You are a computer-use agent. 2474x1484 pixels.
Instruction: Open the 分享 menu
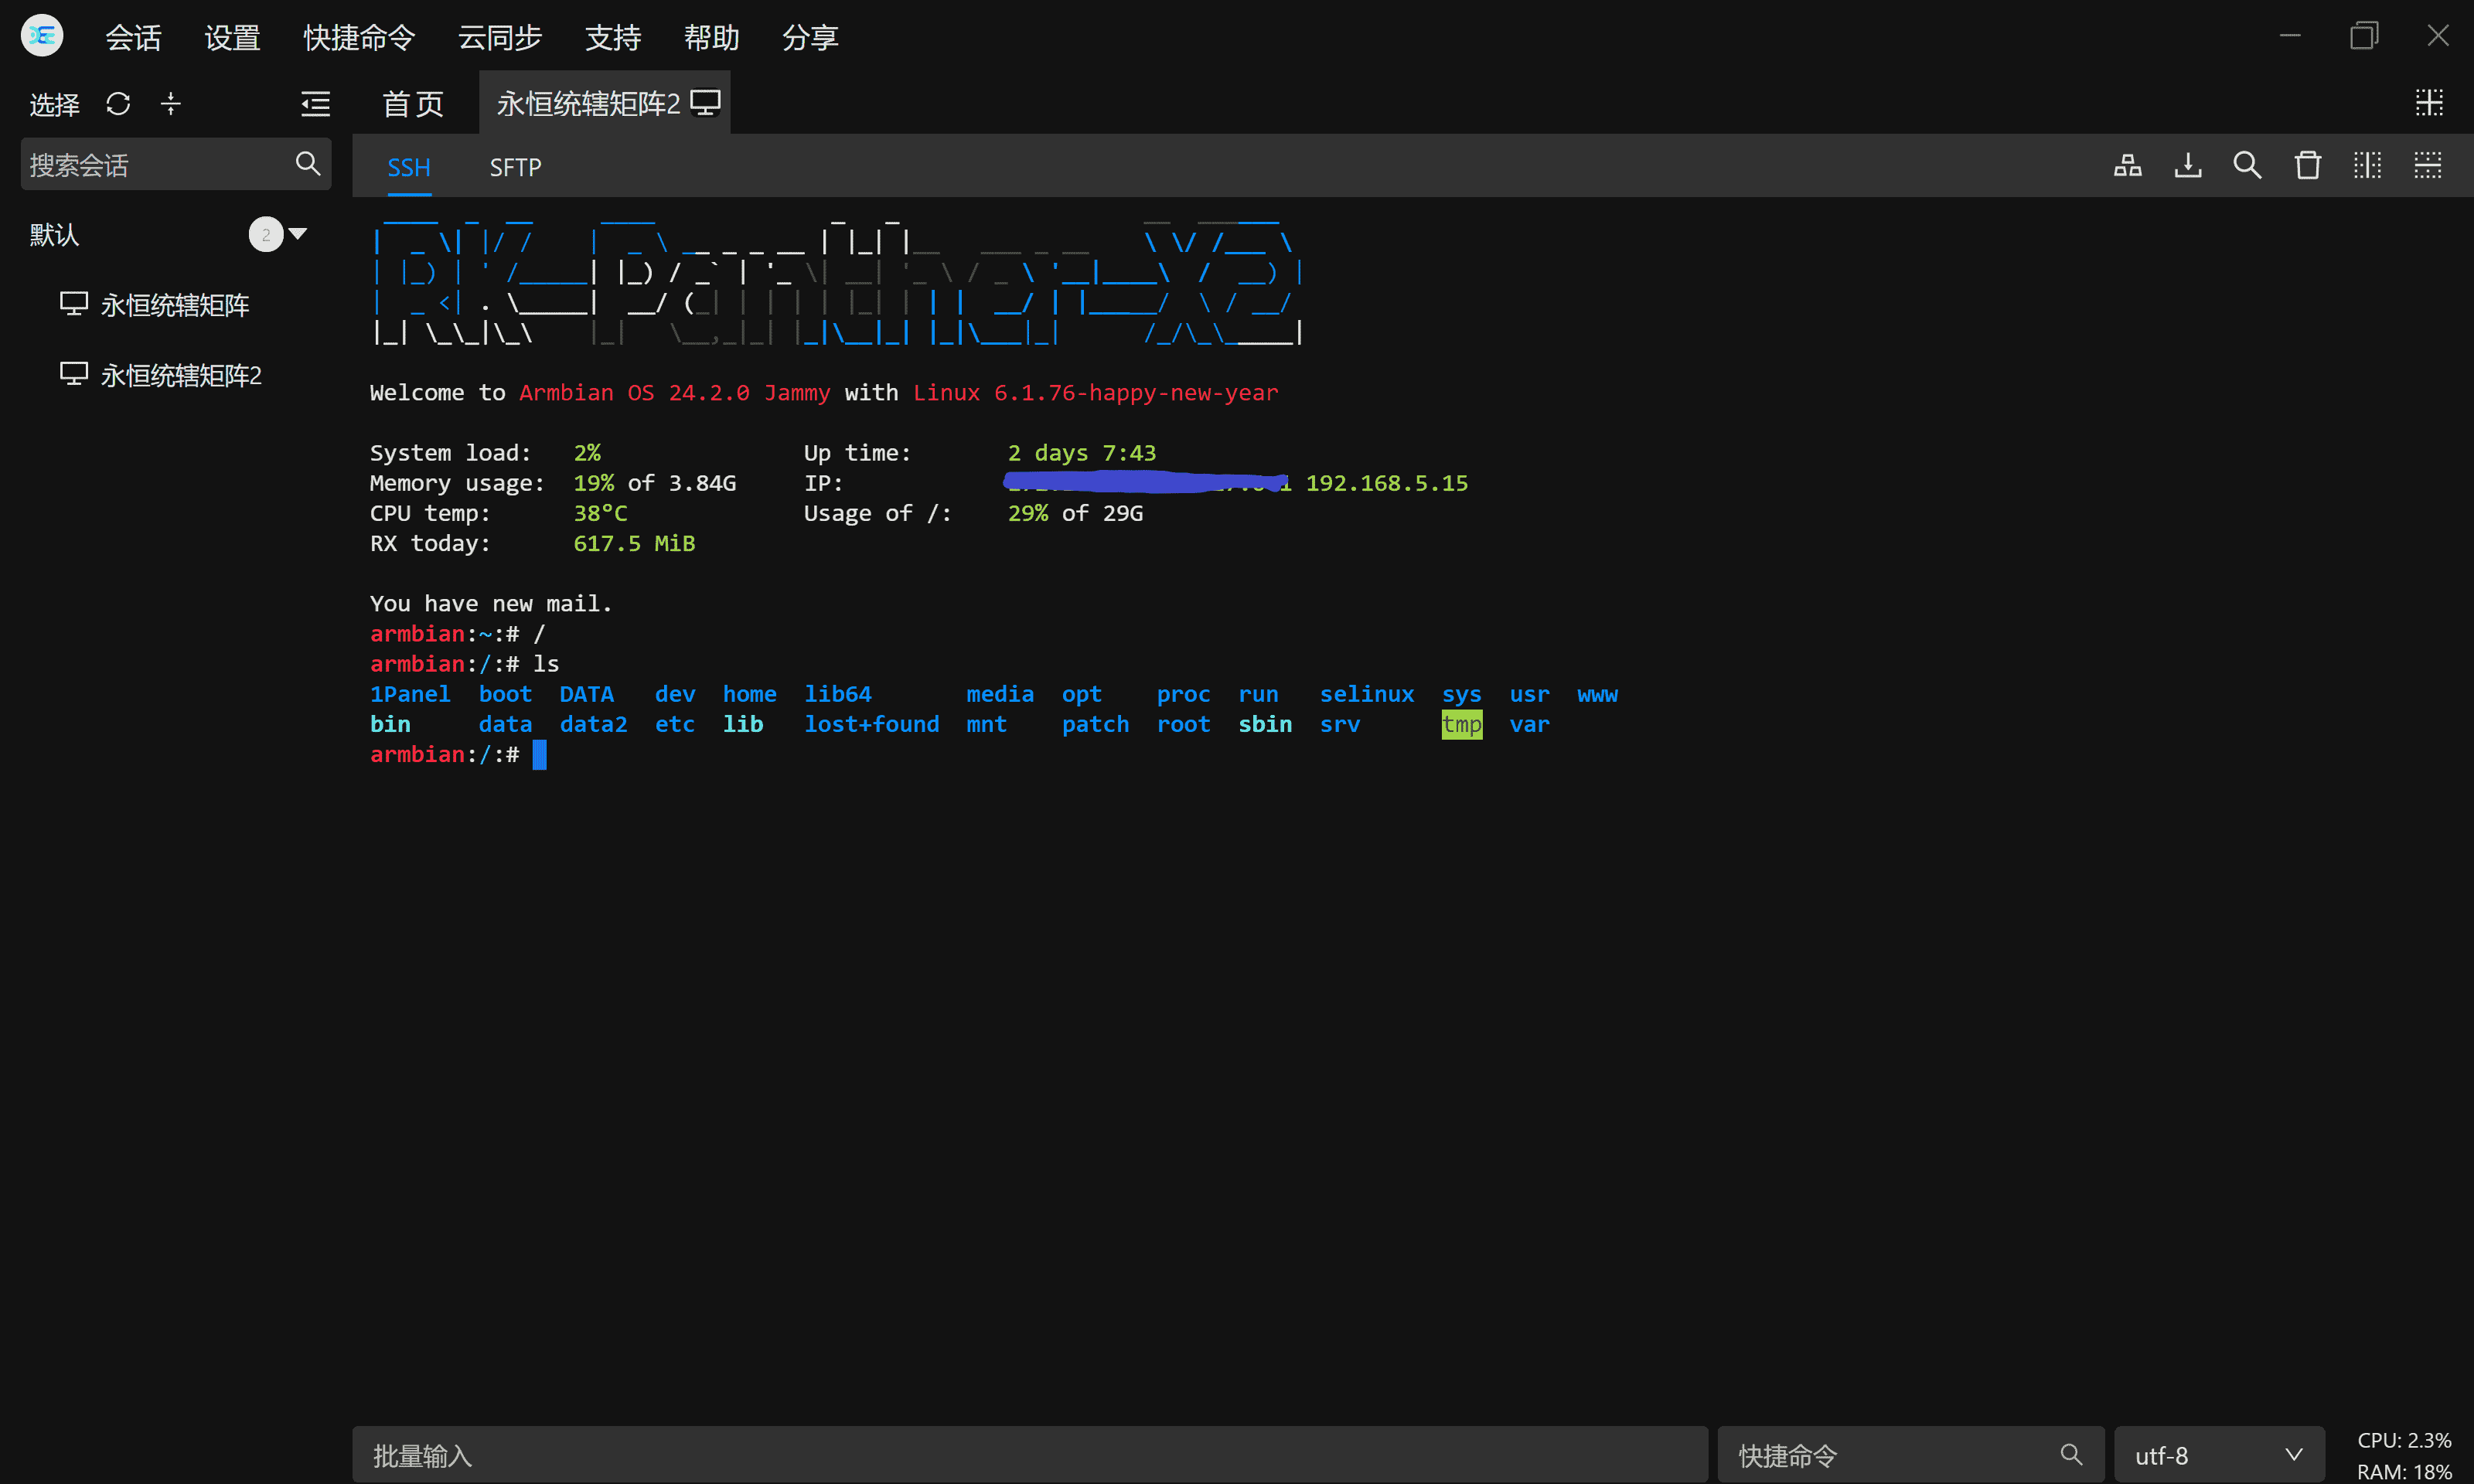[x=810, y=38]
